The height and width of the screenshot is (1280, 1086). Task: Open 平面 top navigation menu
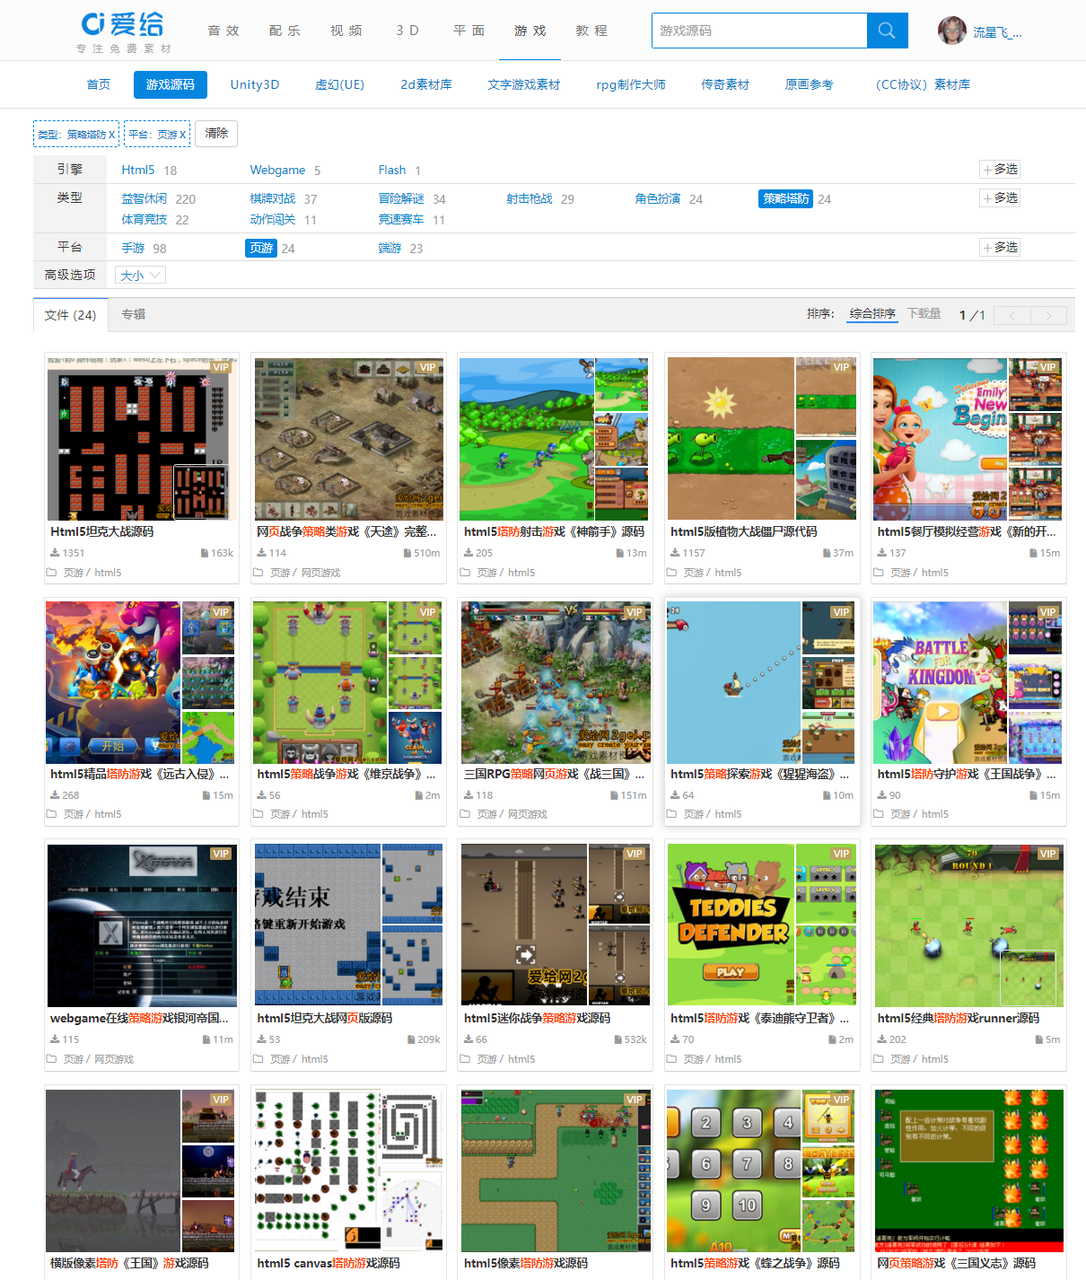click(469, 31)
